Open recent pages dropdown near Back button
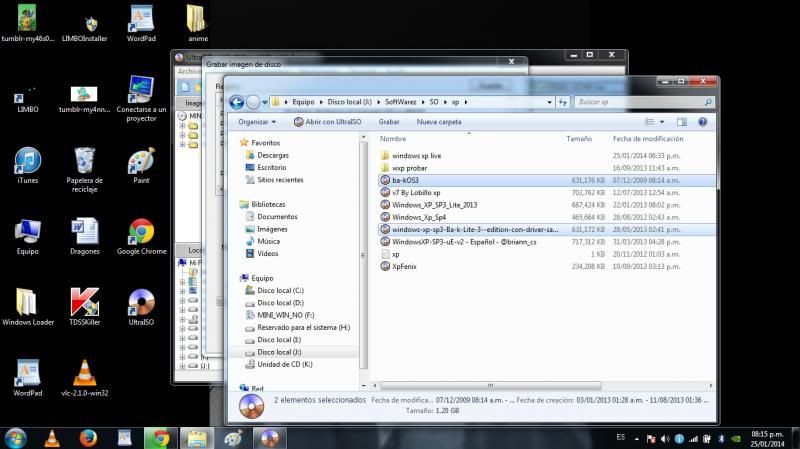 pos(265,102)
